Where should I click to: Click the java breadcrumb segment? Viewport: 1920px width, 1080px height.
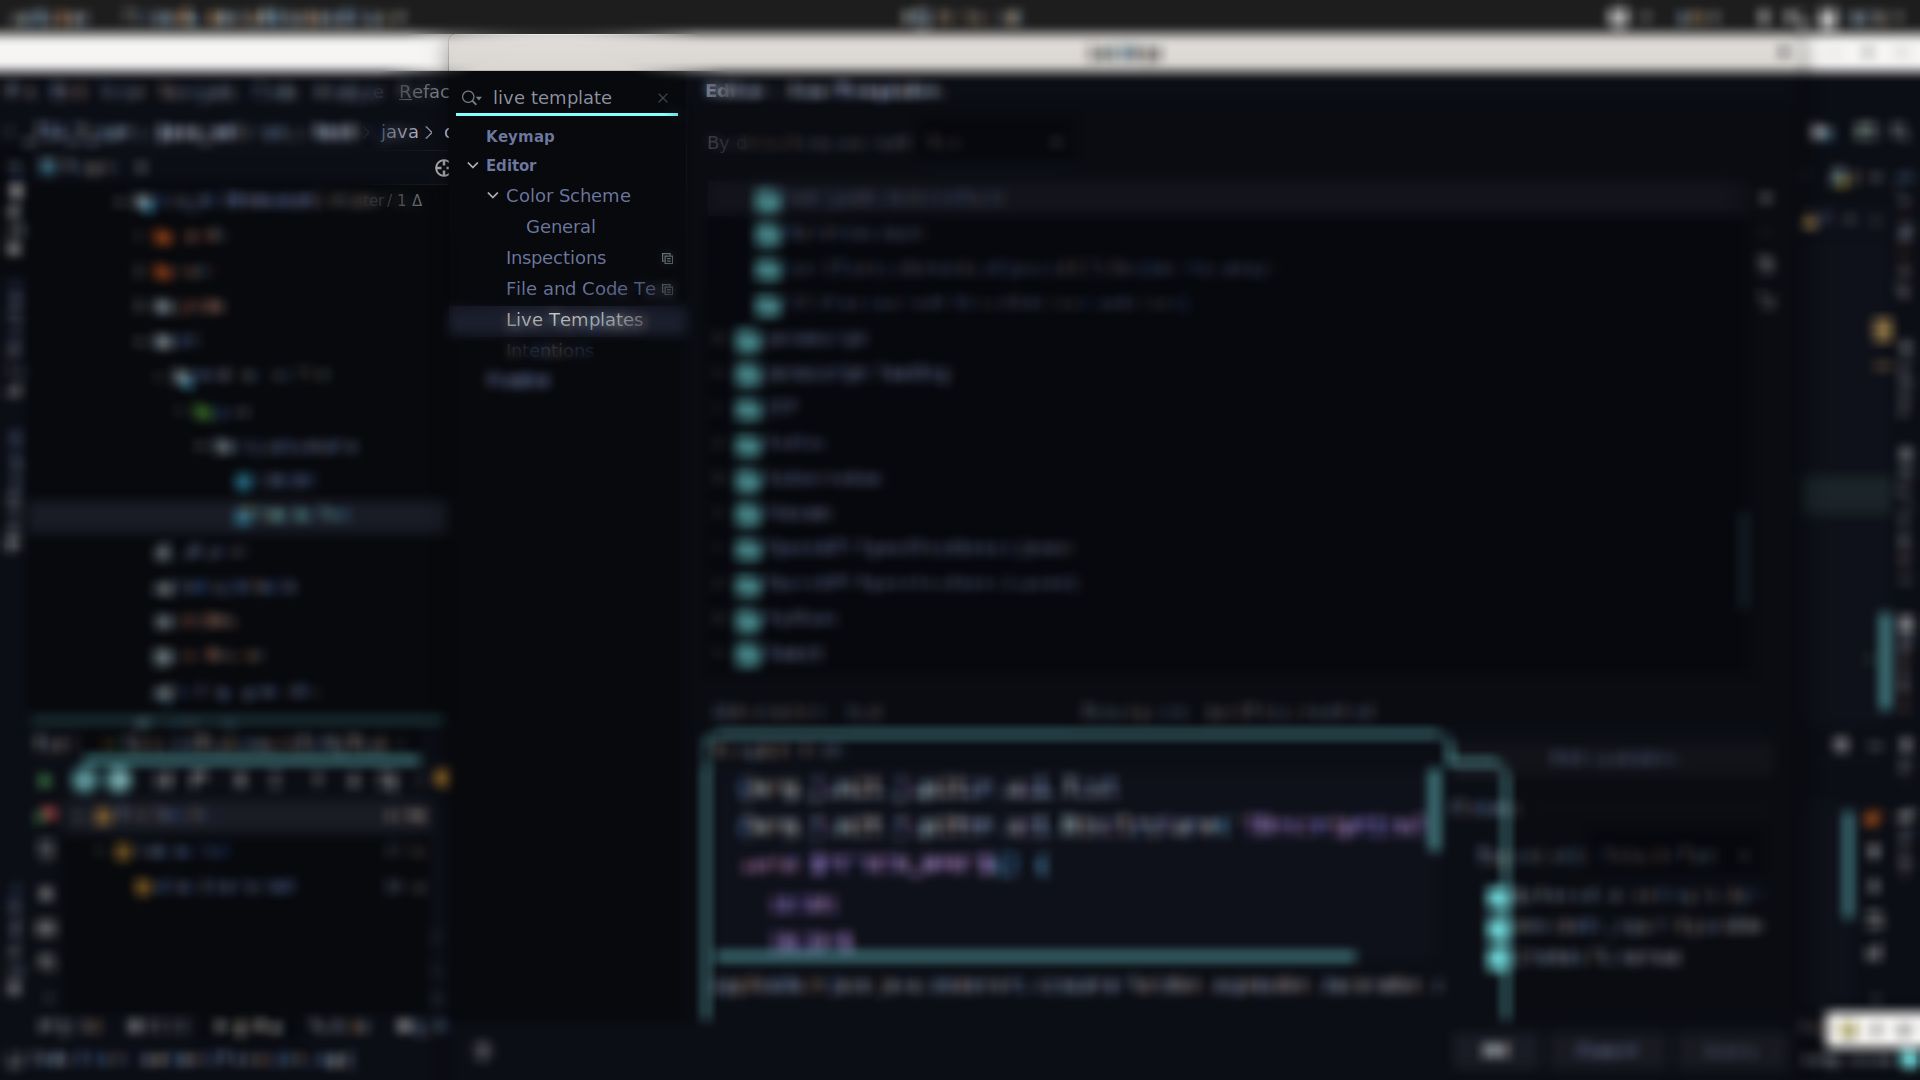[x=399, y=132]
